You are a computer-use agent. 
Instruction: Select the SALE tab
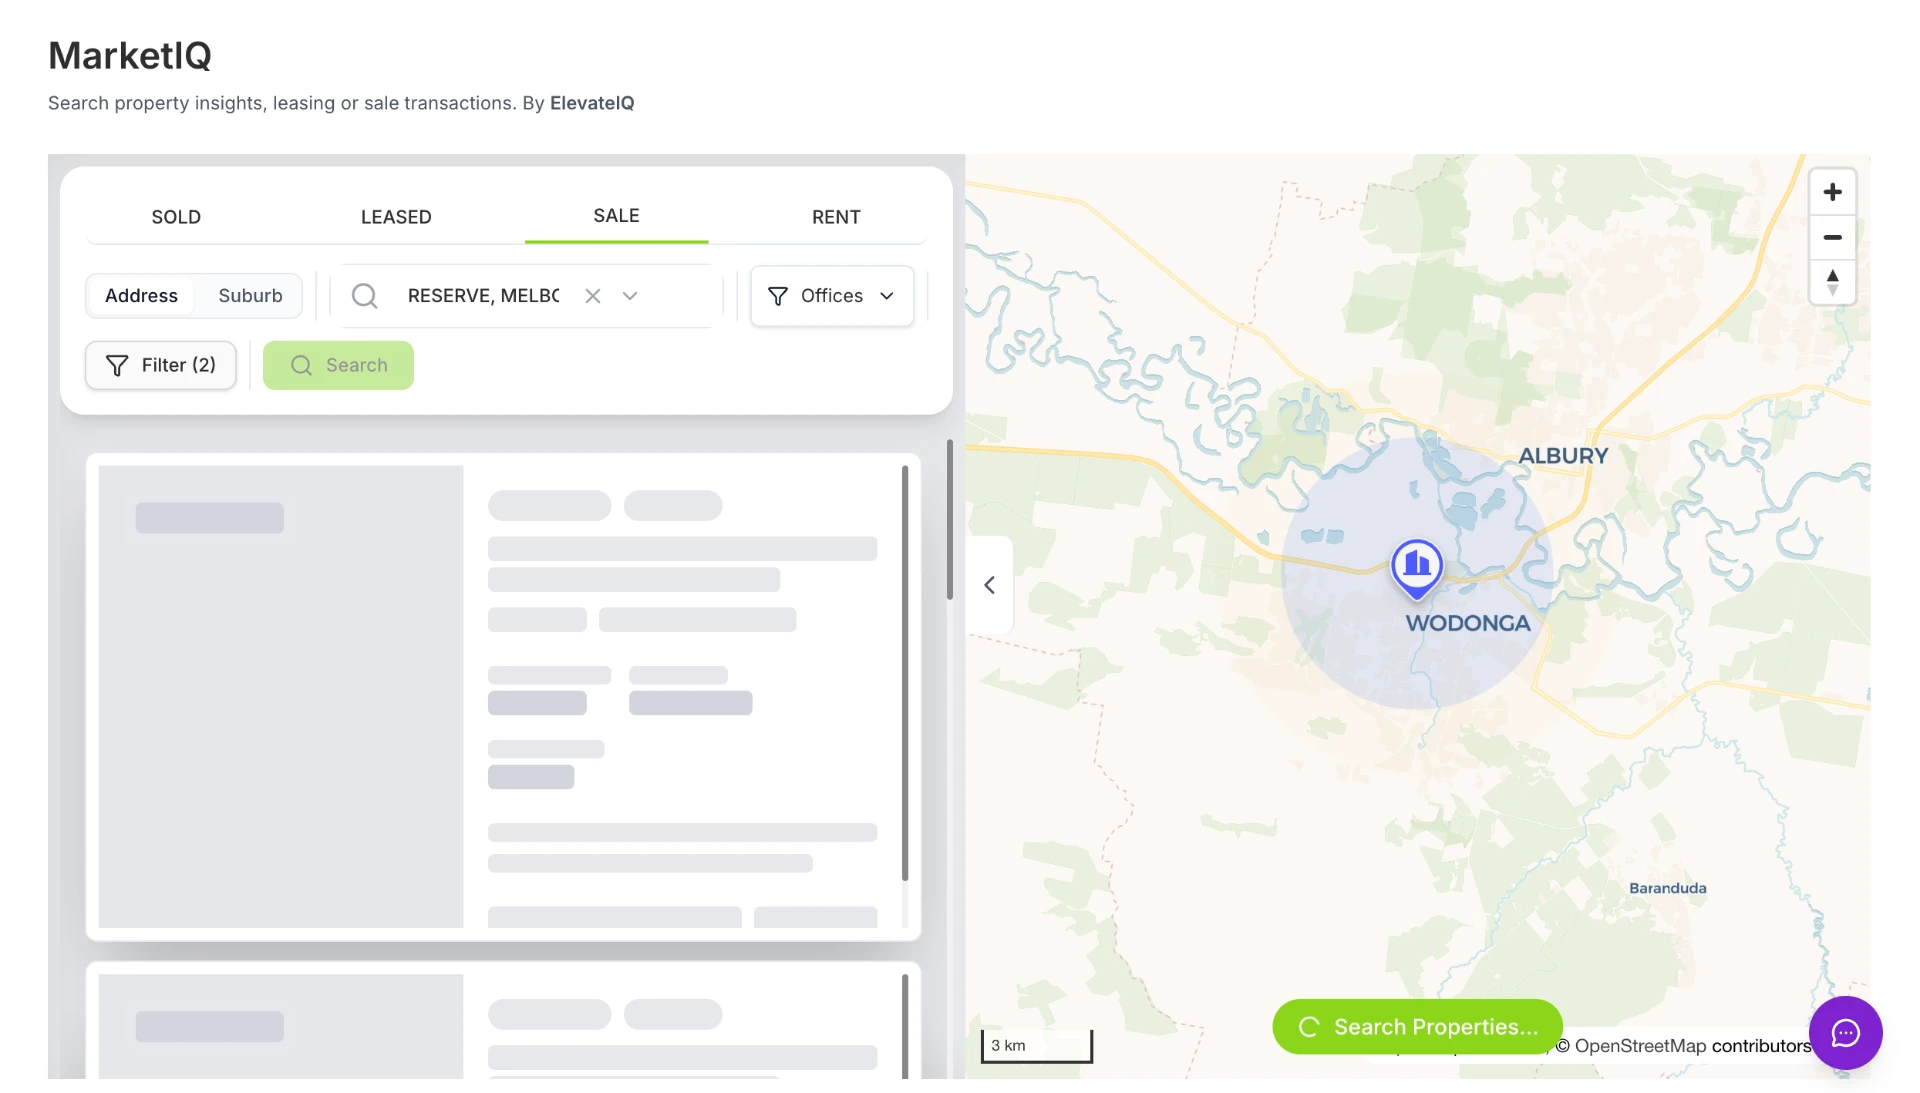[616, 216]
